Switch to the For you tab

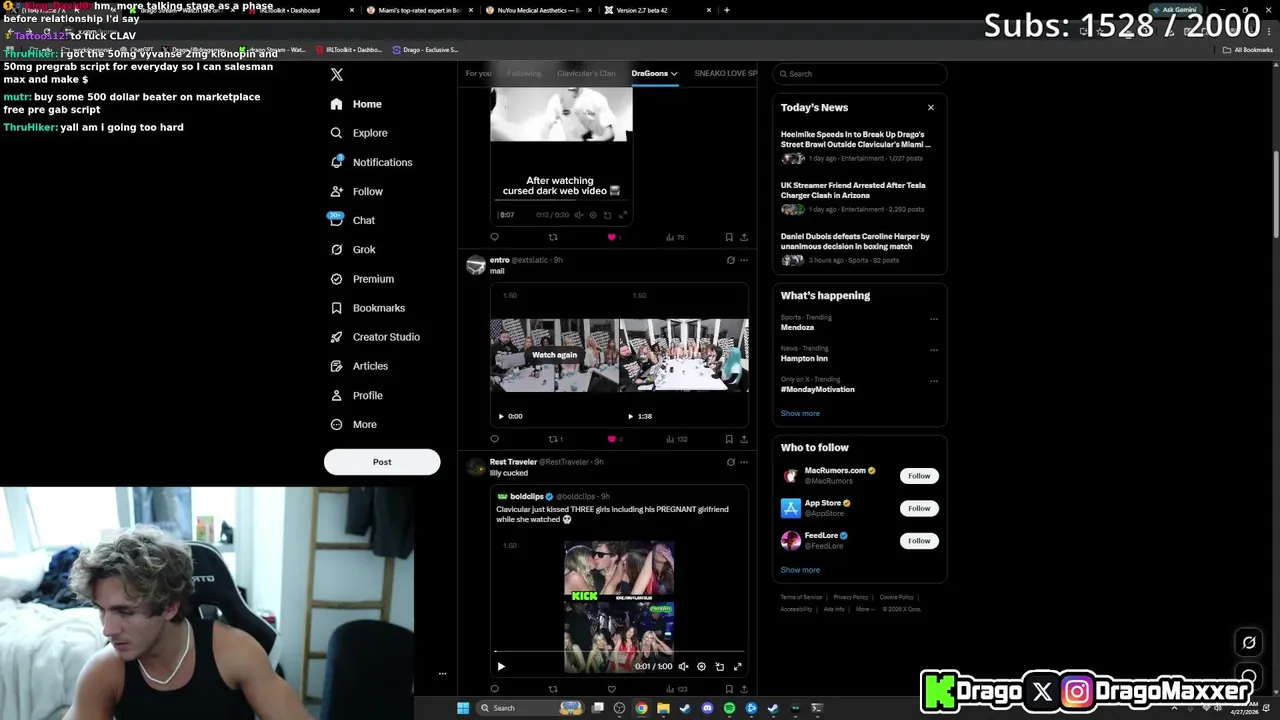tap(478, 73)
